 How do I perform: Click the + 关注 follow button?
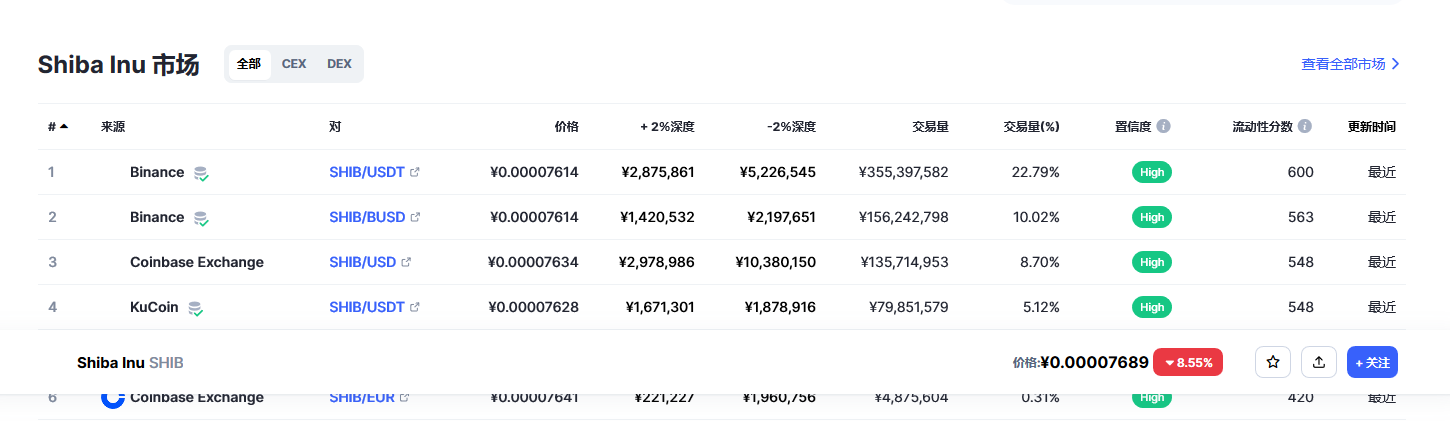[1372, 362]
